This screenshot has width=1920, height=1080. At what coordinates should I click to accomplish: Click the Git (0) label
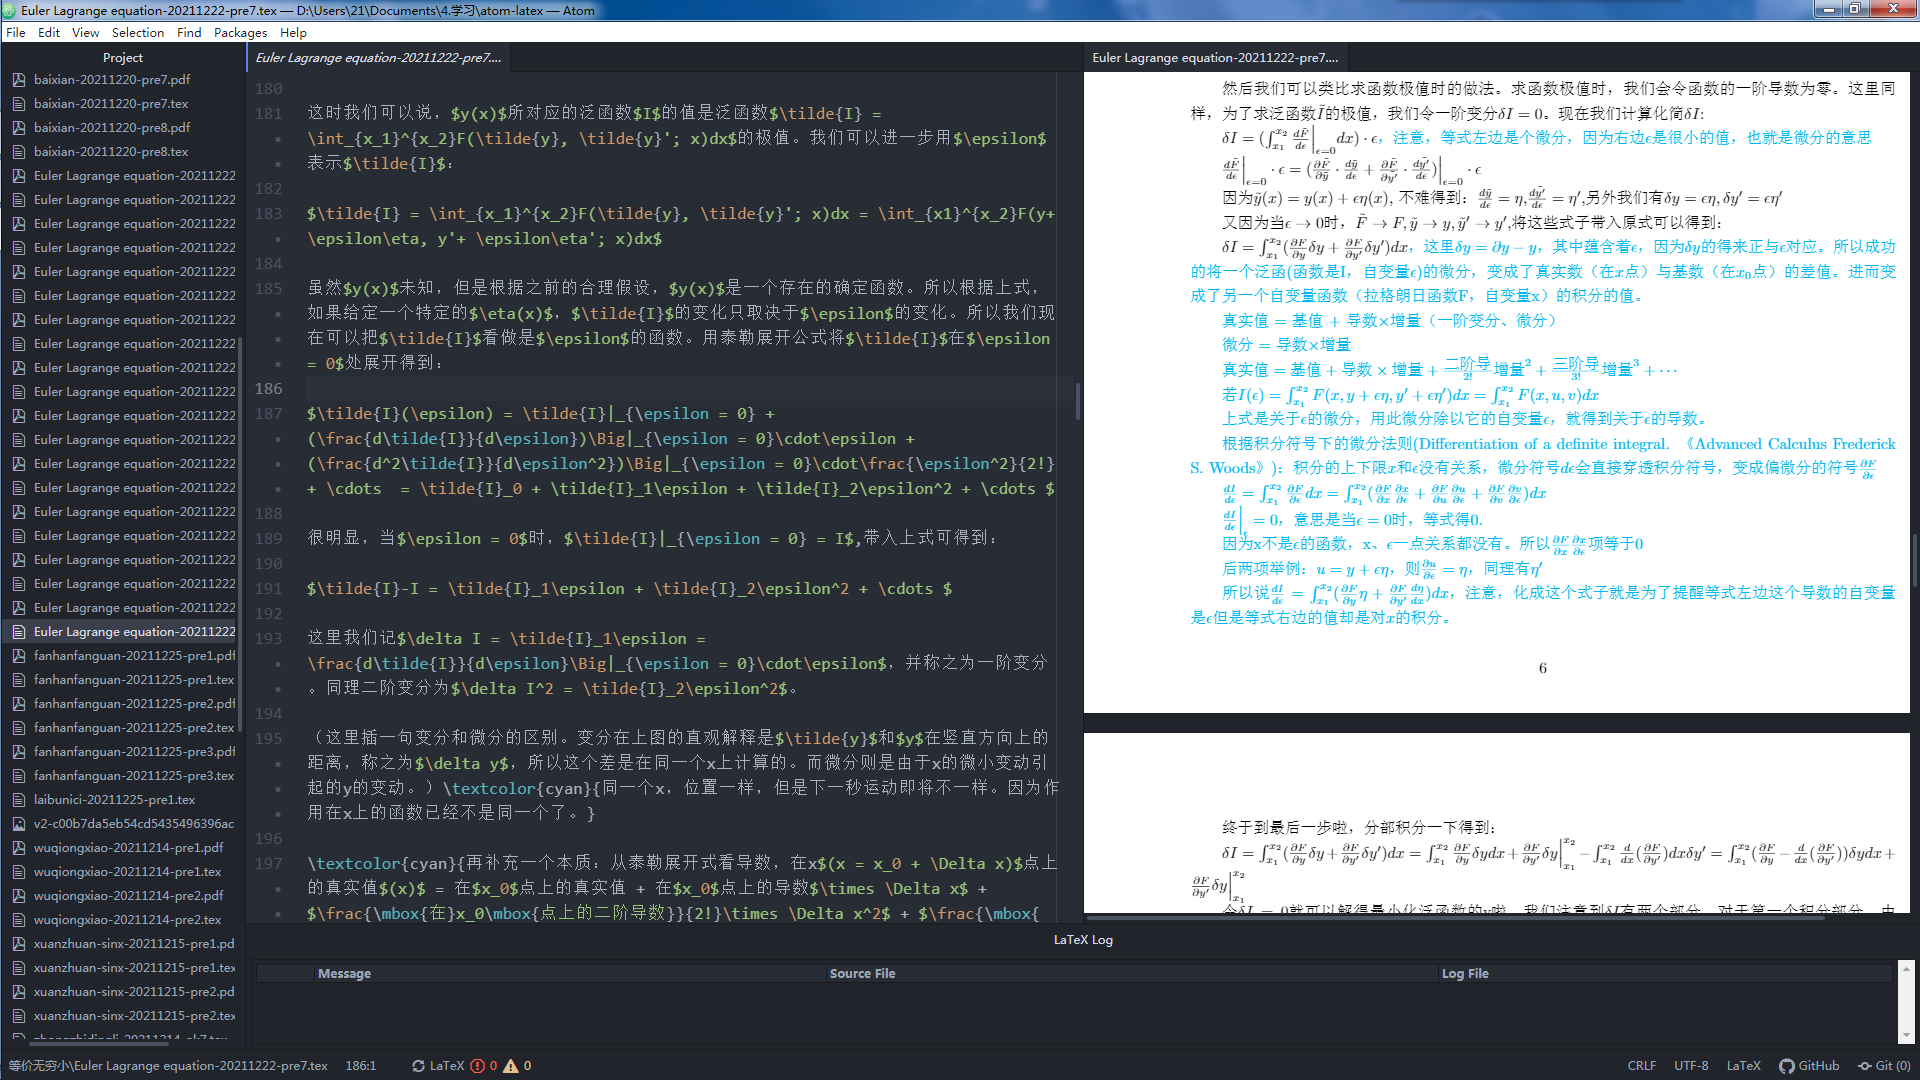(1892, 1066)
